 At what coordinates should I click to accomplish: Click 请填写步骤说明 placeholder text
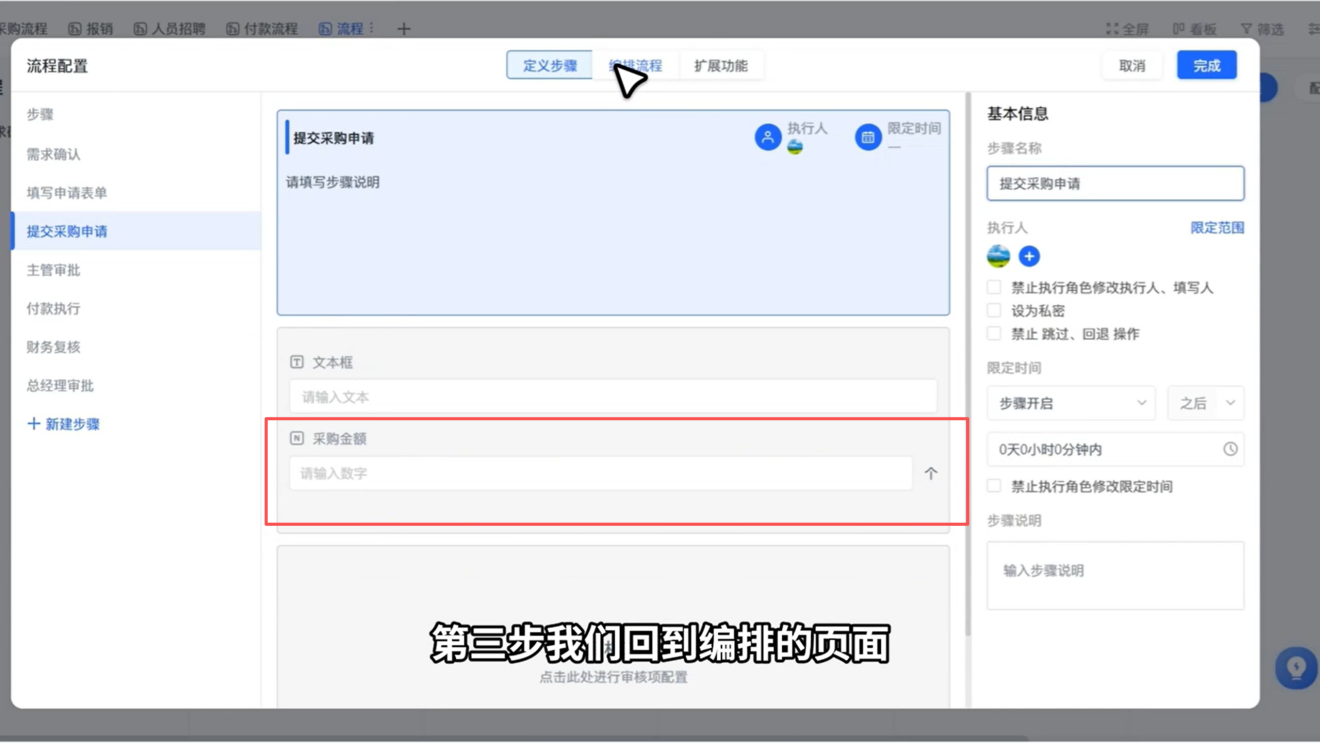tap(333, 182)
